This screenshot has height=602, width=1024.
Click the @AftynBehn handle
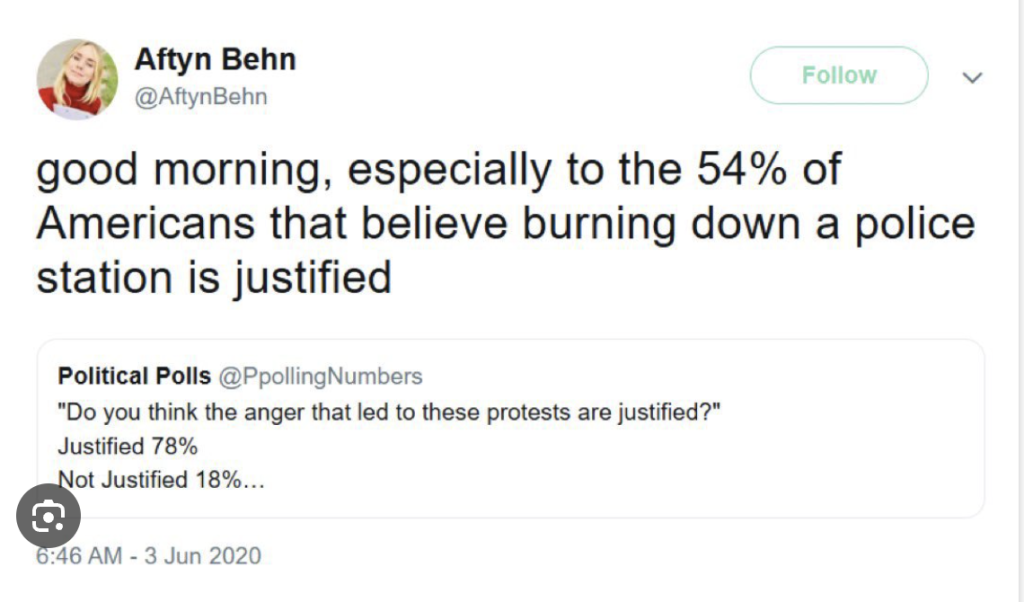200,98
